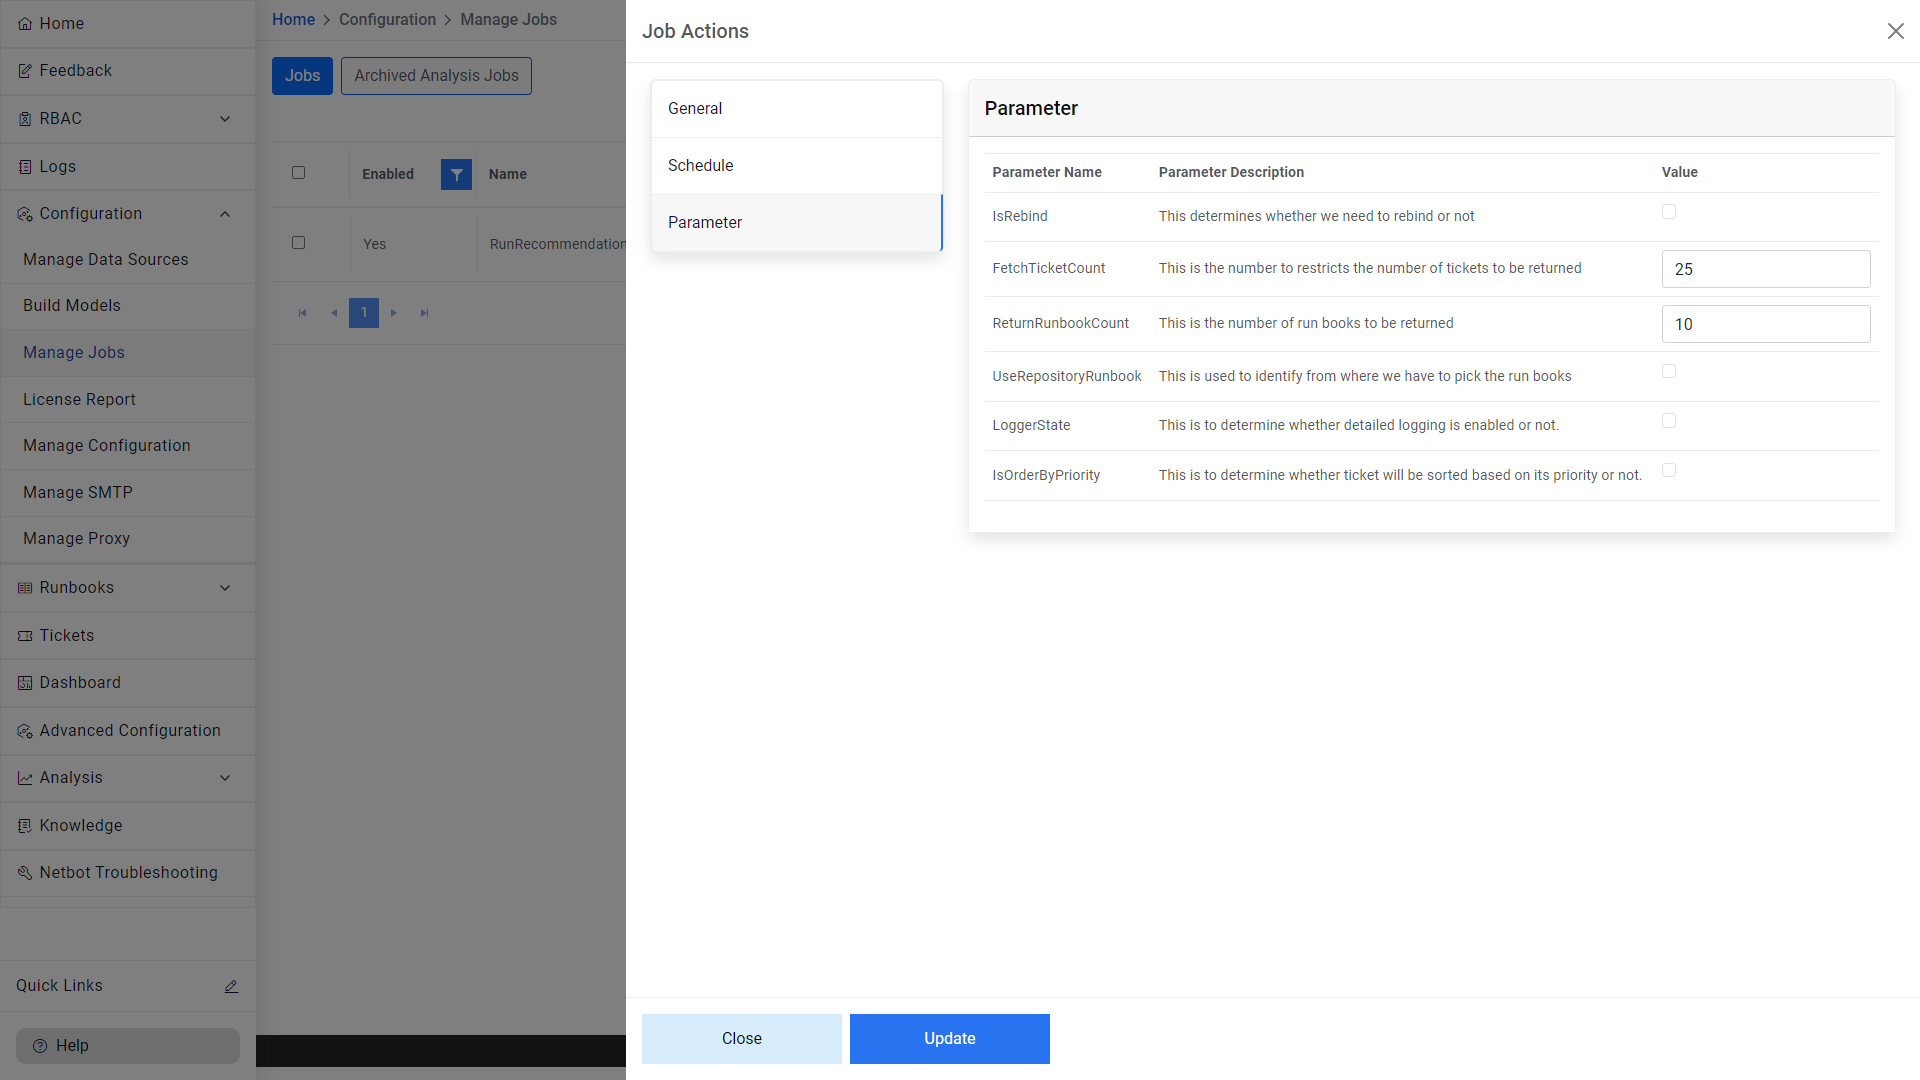Click the Parameter Description column header
This screenshot has width=1920, height=1080.
click(x=1231, y=172)
